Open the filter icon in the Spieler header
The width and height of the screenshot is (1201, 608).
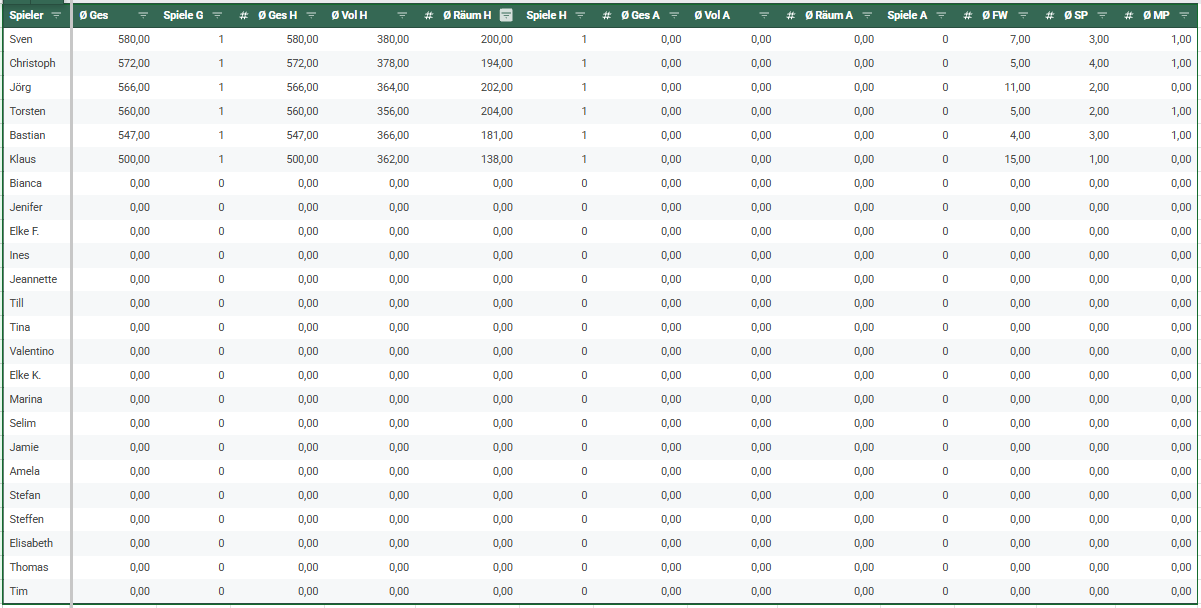click(x=56, y=15)
